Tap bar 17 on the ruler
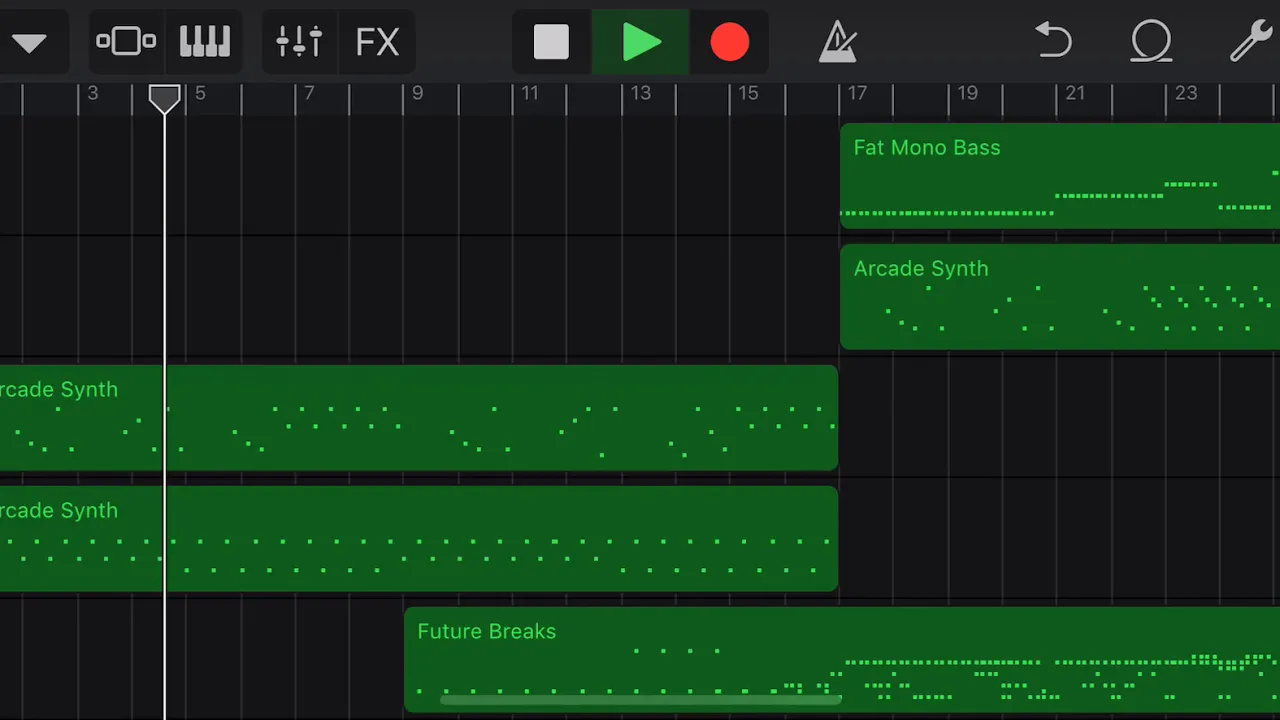The width and height of the screenshot is (1280, 720). point(857,93)
